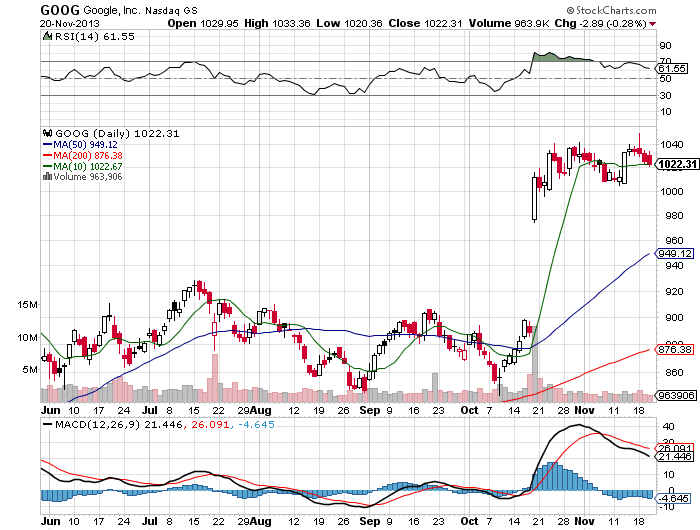
Task: Click the MACD signal value 26.091 in legend
Action: pyautogui.click(x=210, y=424)
